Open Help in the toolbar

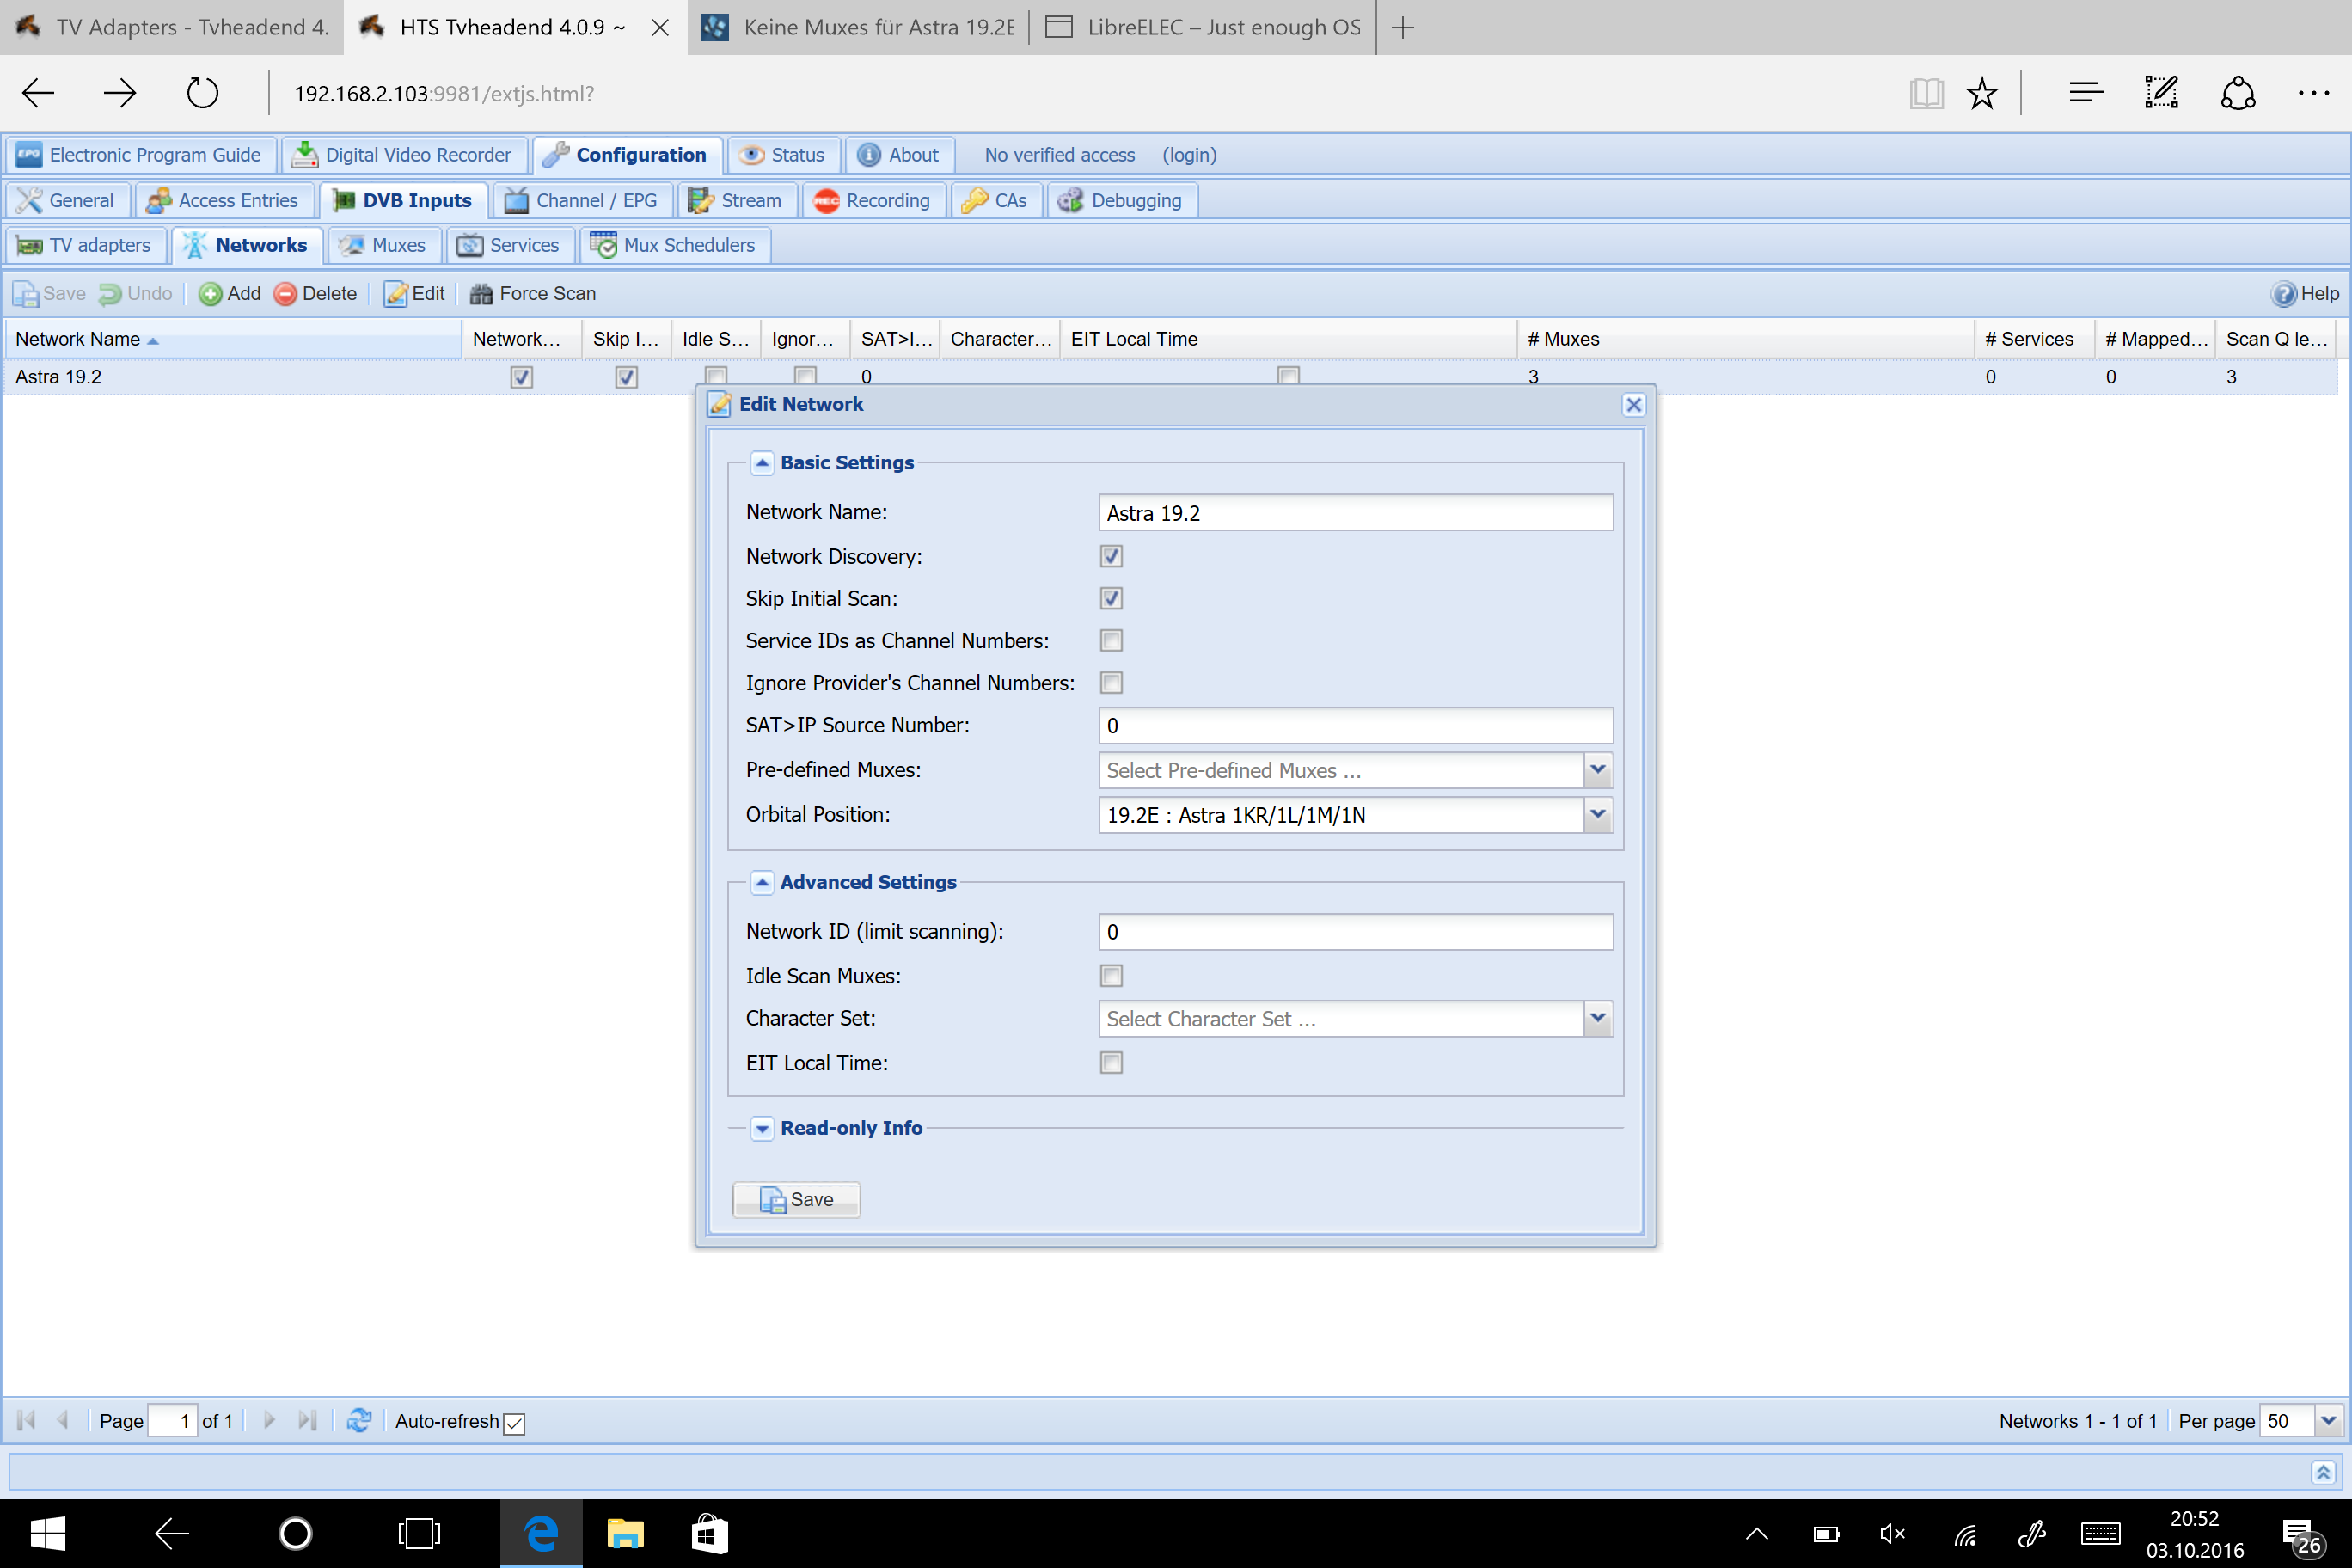click(x=2304, y=293)
